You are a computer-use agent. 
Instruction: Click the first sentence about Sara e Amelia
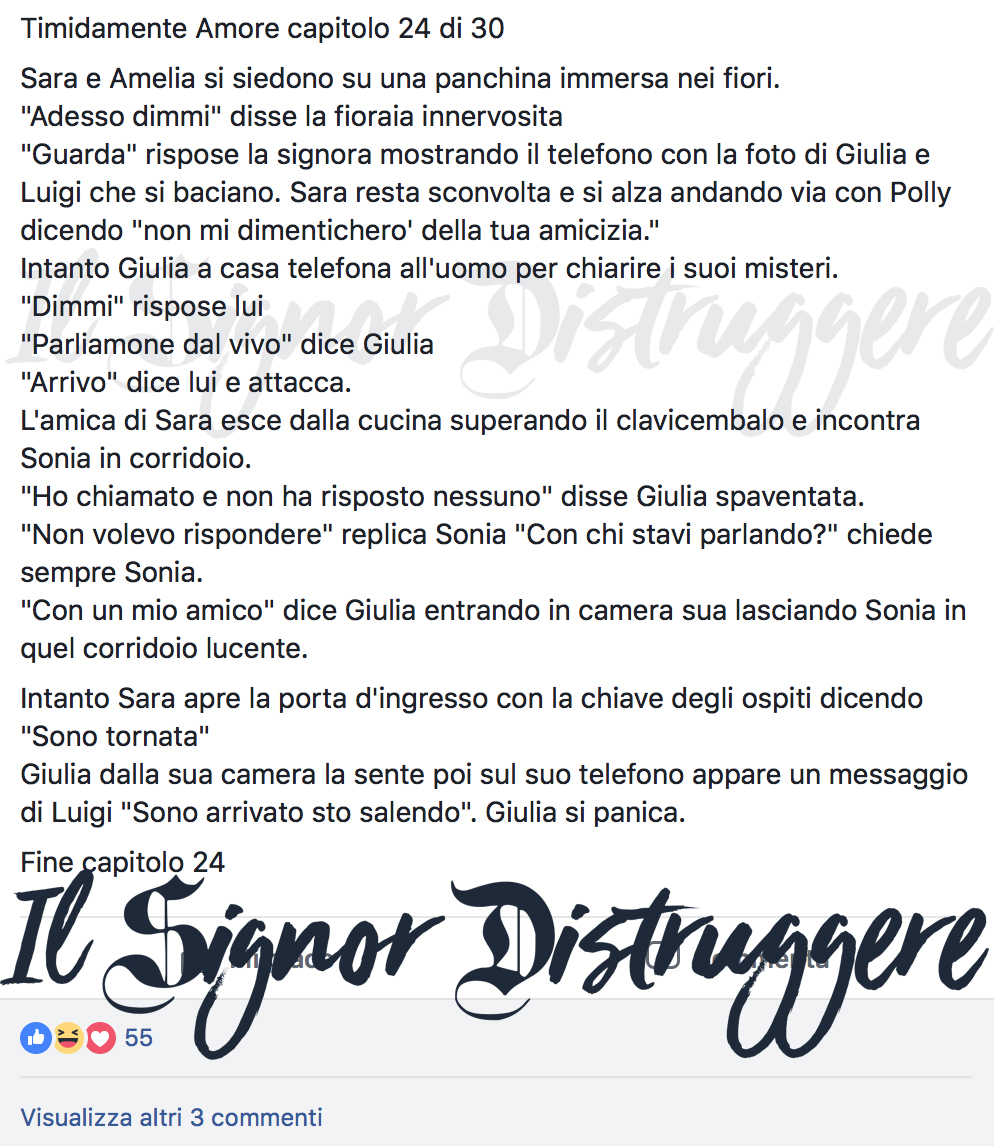(x=401, y=78)
